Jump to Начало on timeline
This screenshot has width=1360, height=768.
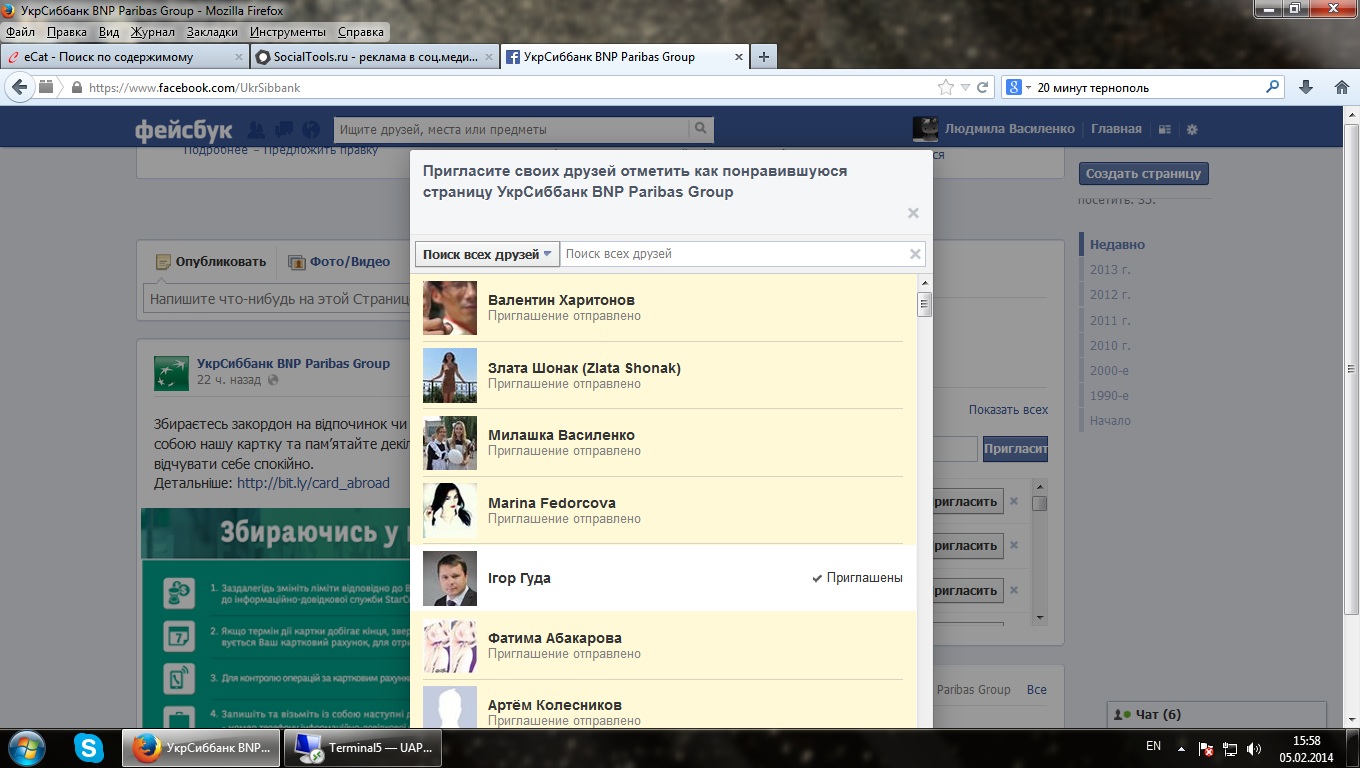pos(1110,421)
